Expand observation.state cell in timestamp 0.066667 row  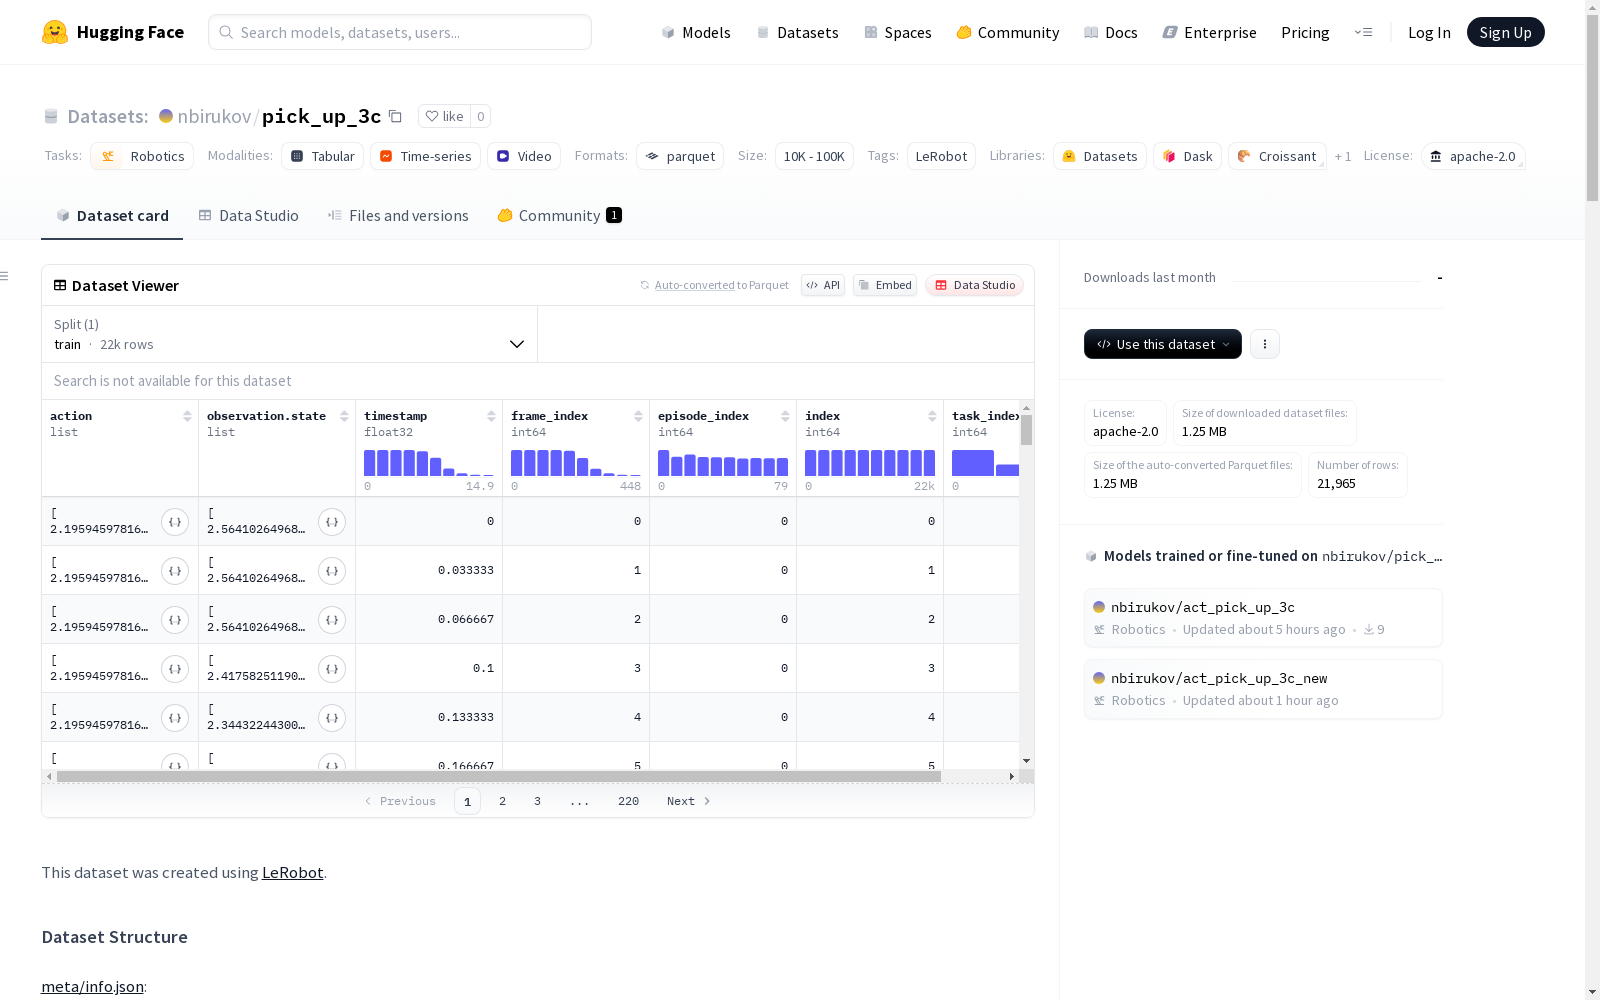coord(332,620)
